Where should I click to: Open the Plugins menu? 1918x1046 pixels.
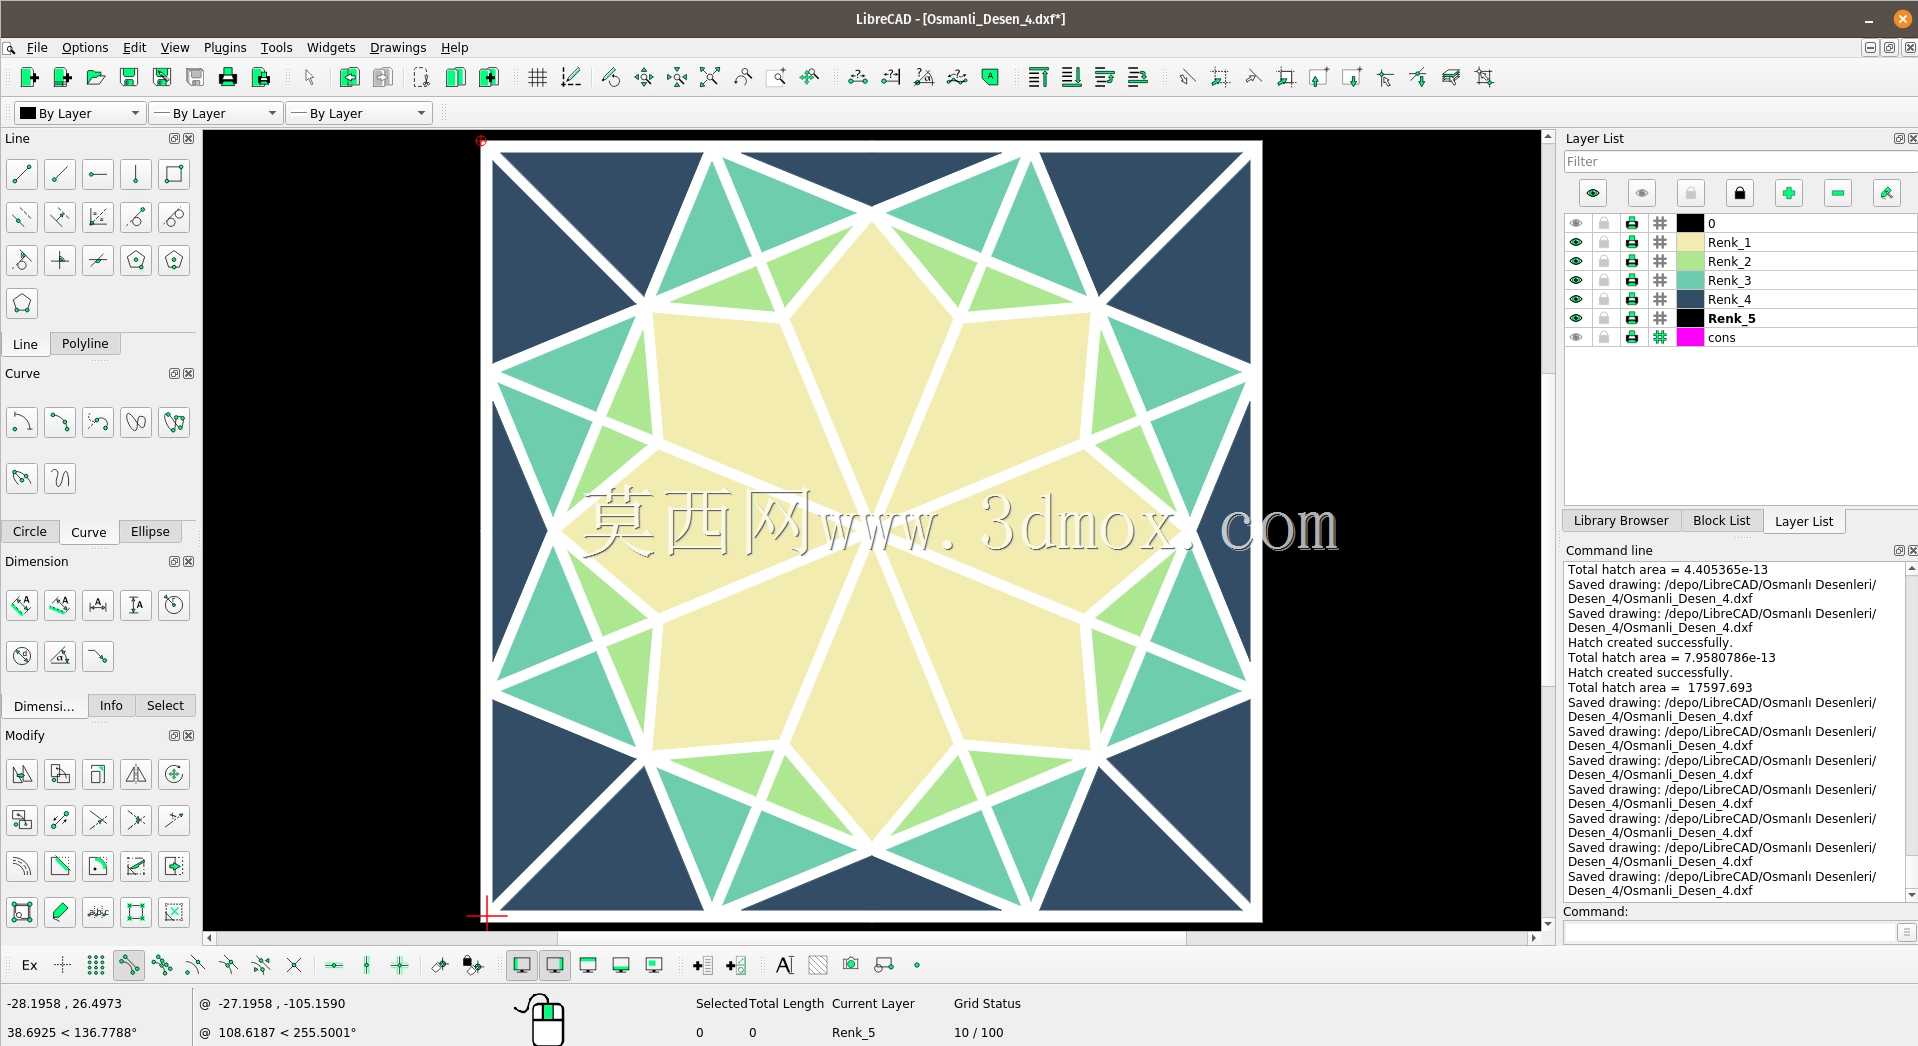pyautogui.click(x=225, y=47)
